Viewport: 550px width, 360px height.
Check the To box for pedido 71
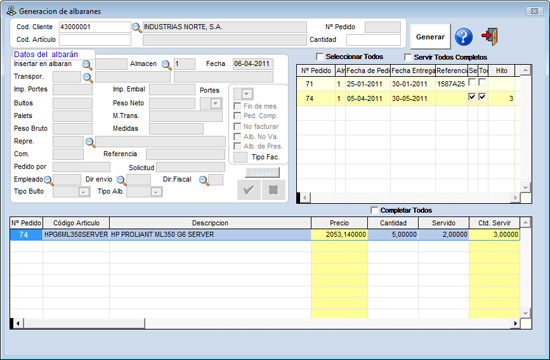[483, 82]
